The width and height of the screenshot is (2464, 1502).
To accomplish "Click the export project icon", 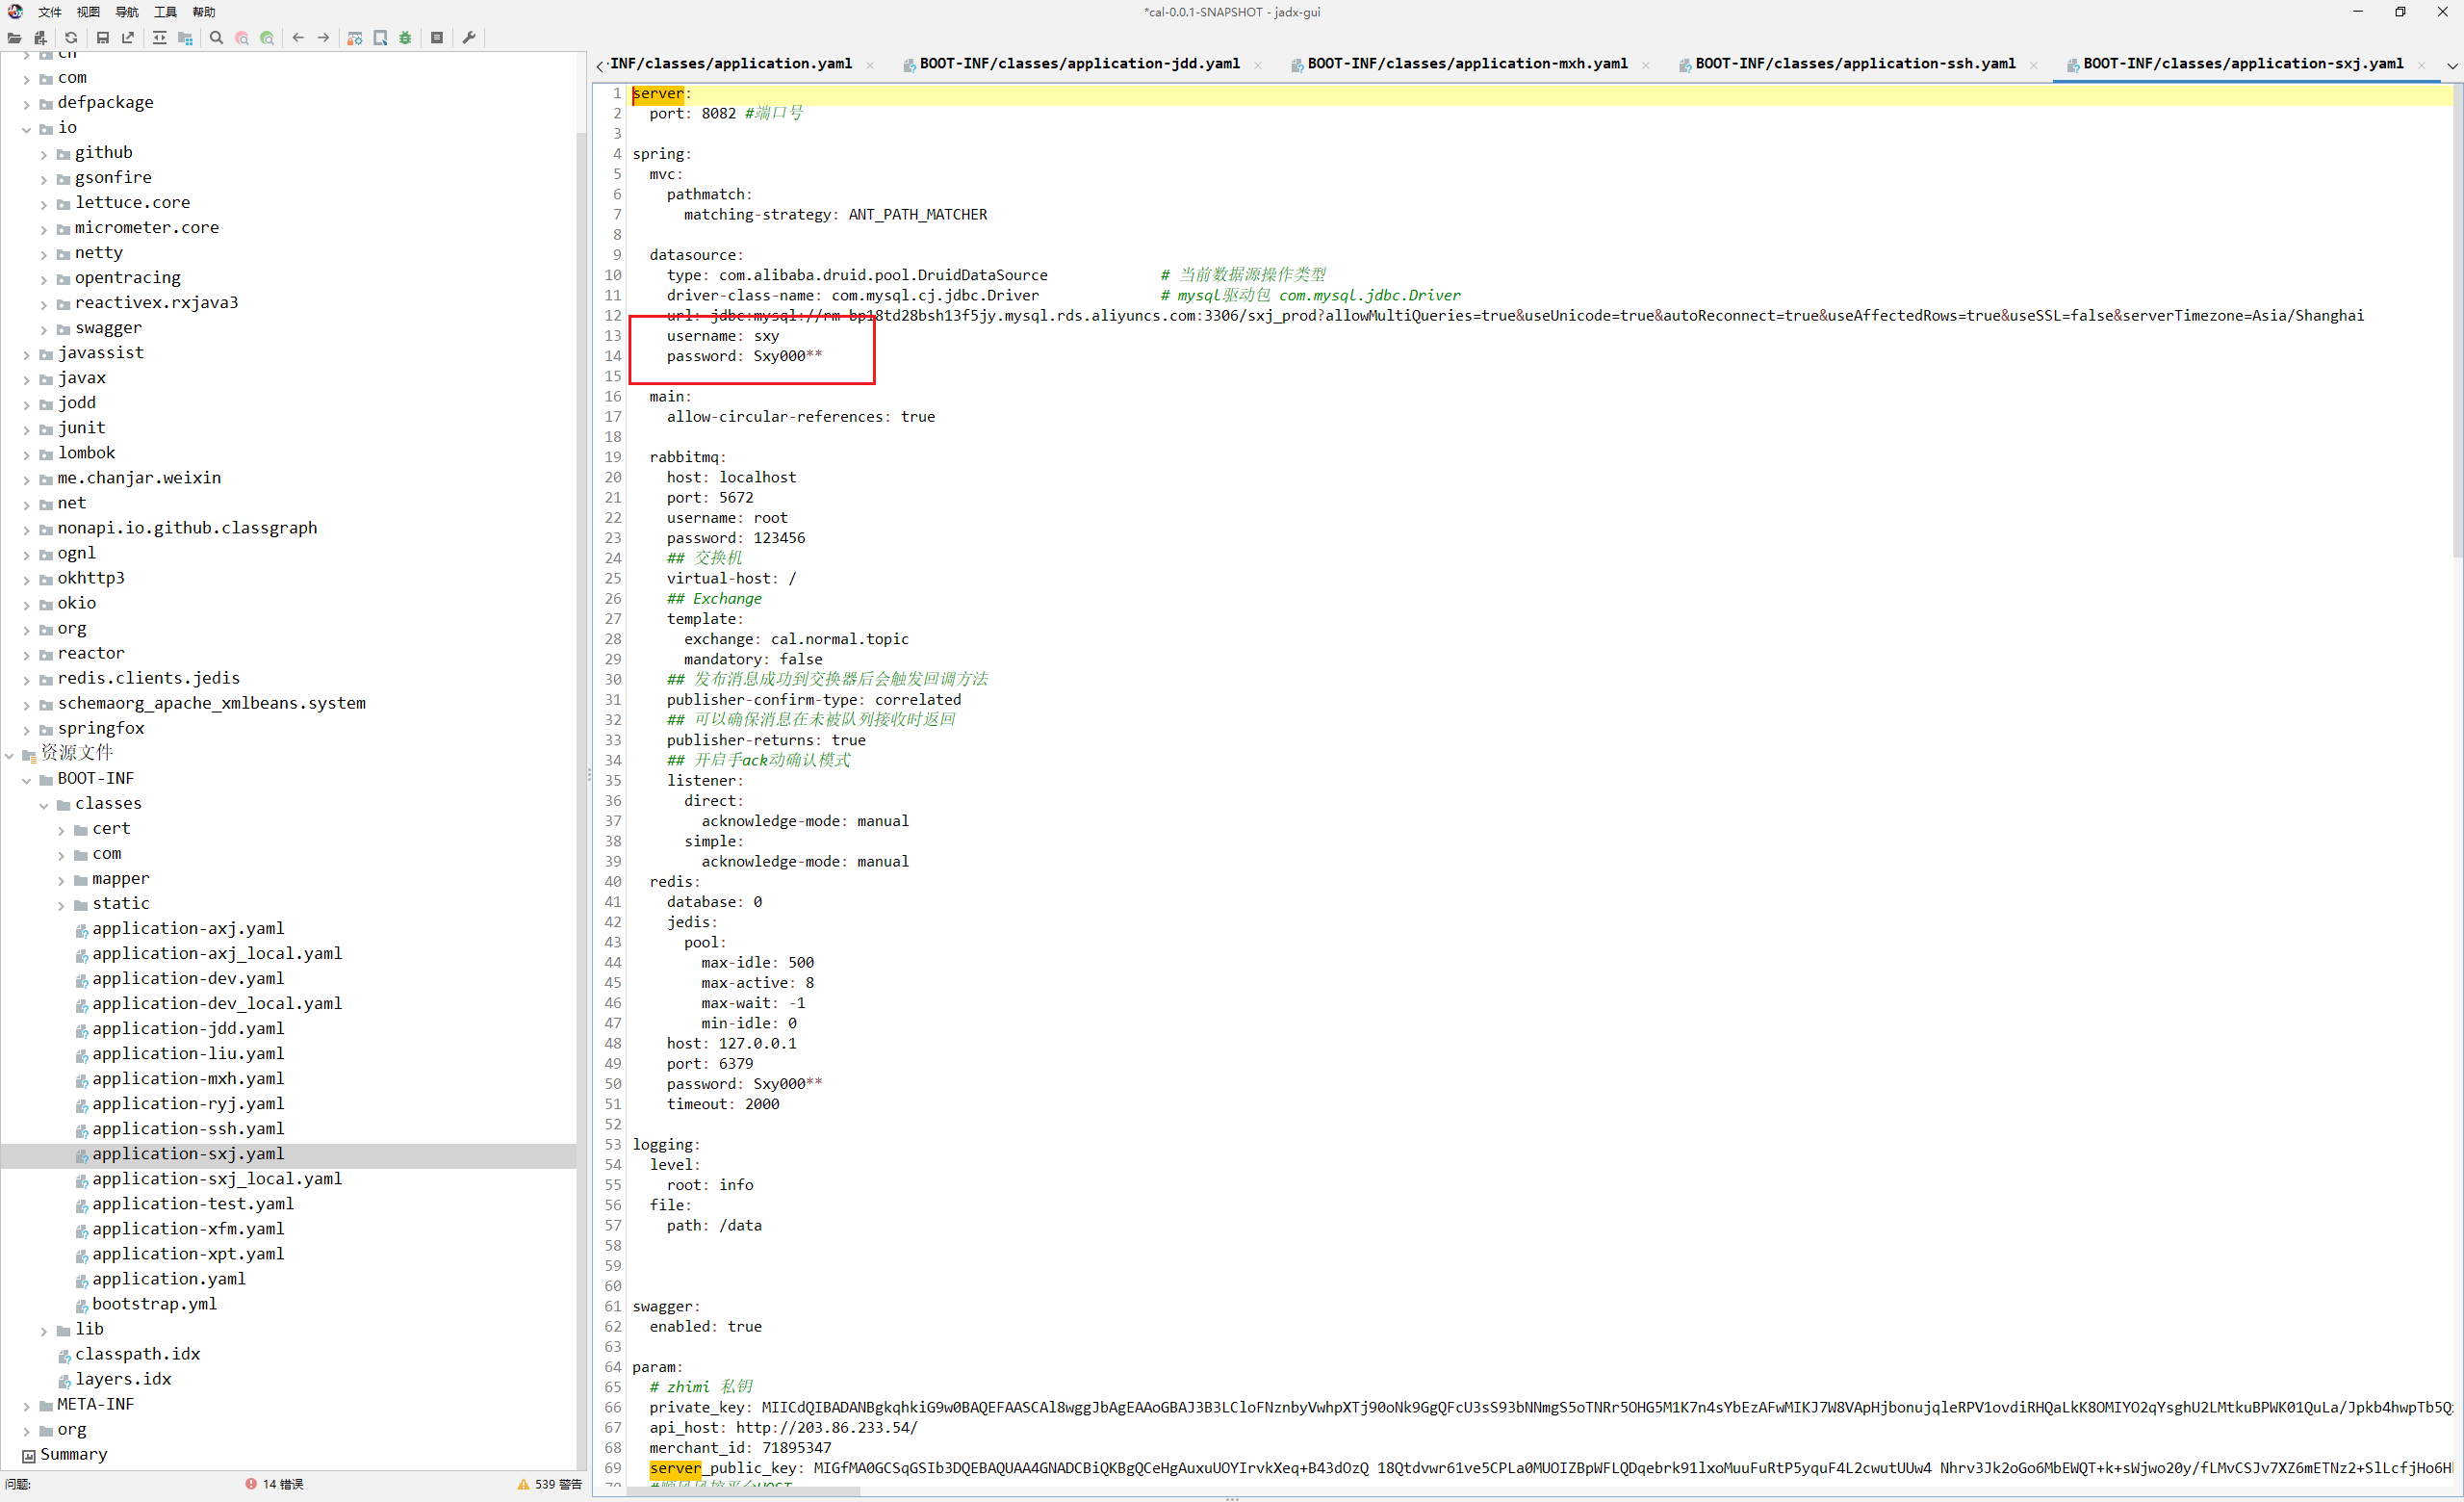I will coord(128,38).
